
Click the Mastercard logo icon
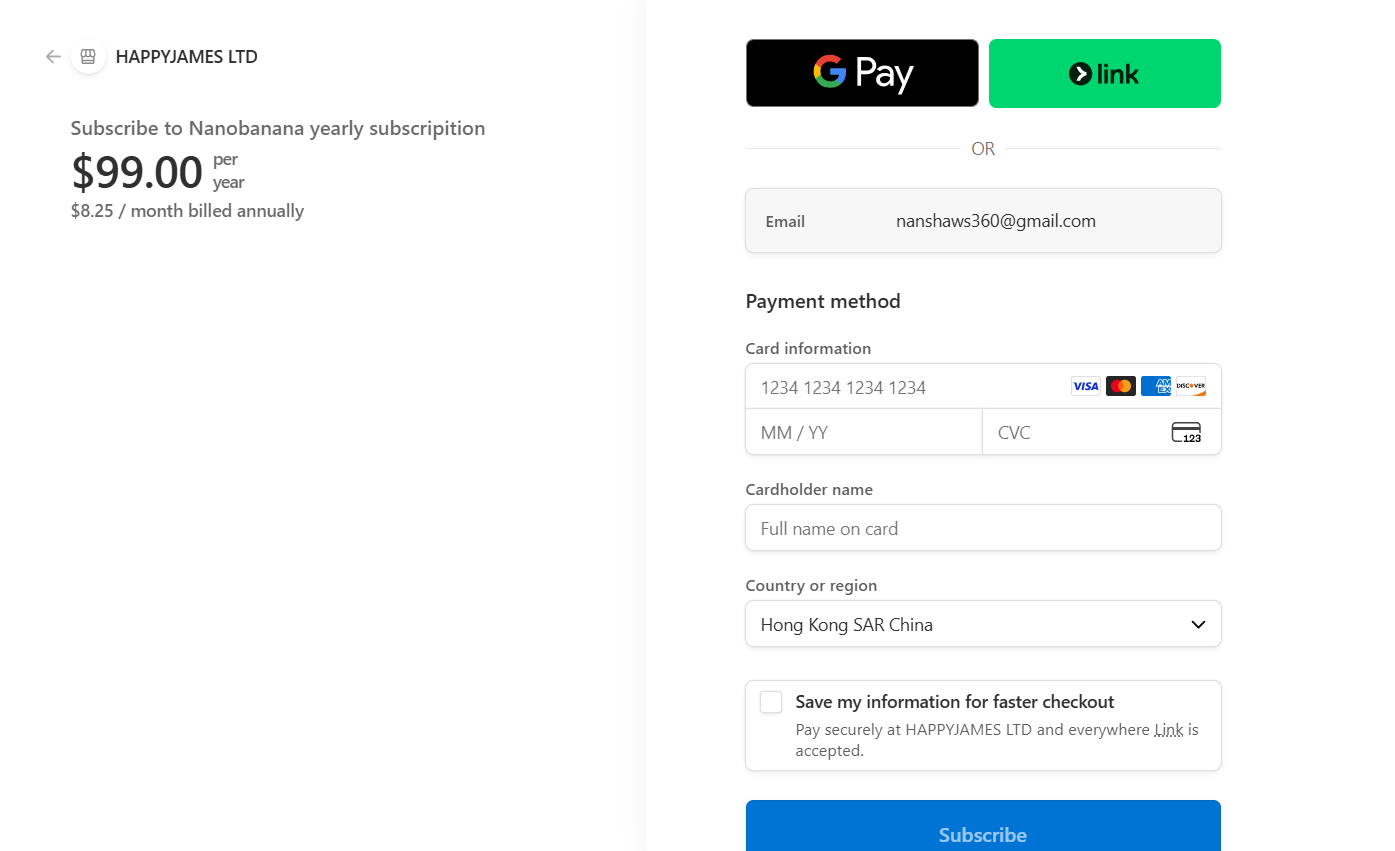click(x=1121, y=386)
